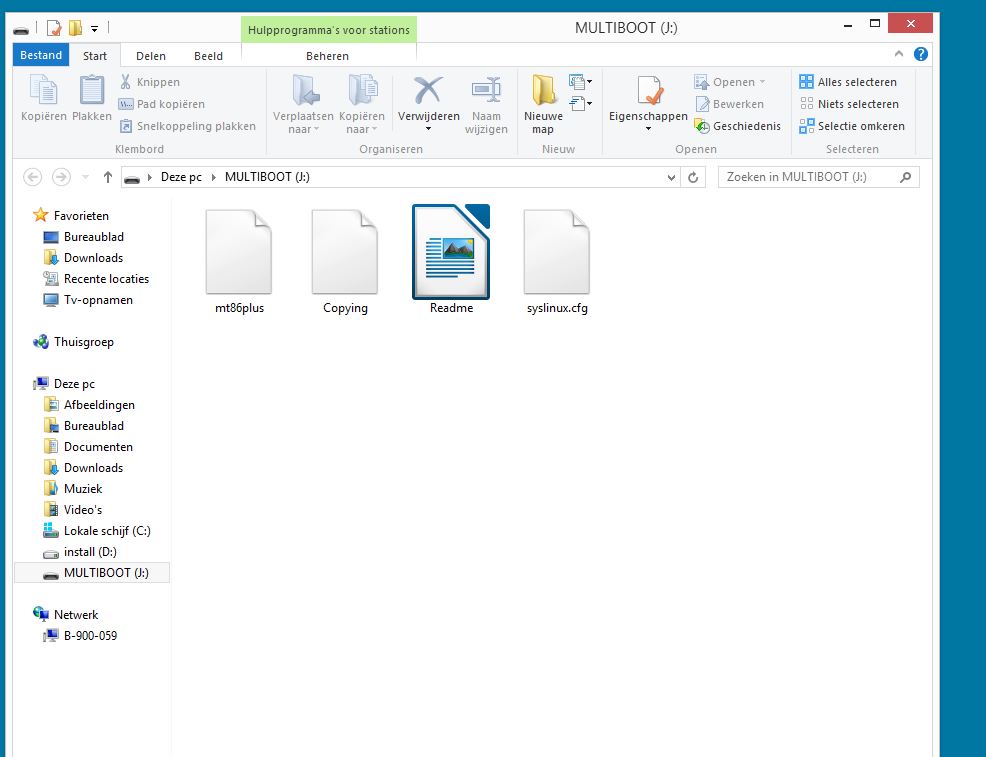Screen dimensions: 986x757
Task: Open the new item dropdown icon
Action: pyautogui.click(x=580, y=82)
